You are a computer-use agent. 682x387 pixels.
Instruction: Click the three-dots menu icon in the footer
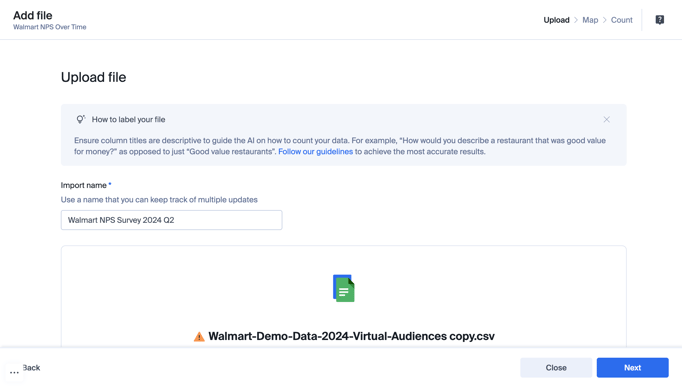[14, 372]
